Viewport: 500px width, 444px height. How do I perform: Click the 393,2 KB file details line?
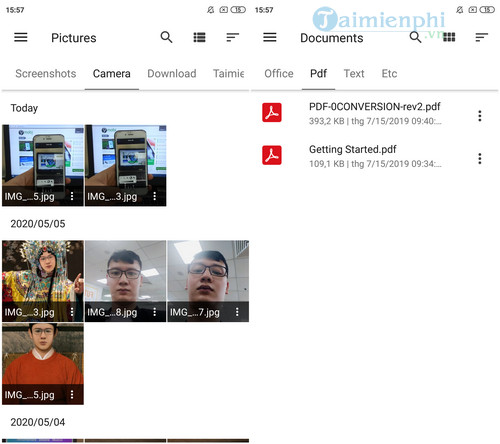(x=375, y=121)
